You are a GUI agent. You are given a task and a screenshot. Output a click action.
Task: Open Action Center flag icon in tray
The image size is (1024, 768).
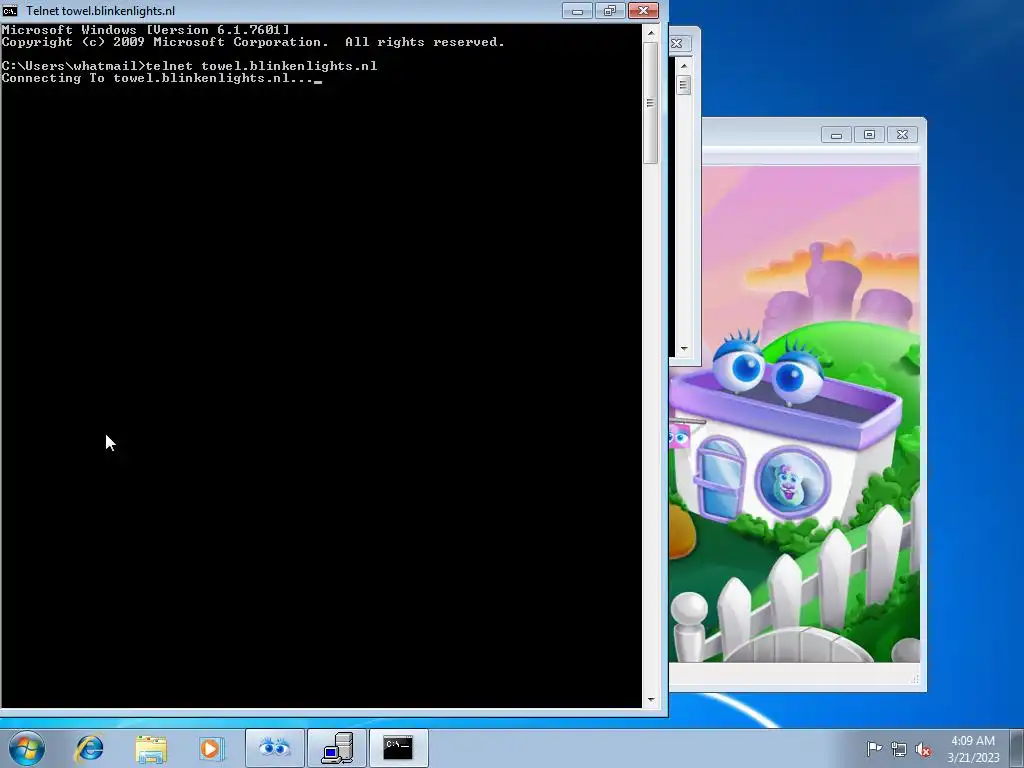tap(874, 748)
